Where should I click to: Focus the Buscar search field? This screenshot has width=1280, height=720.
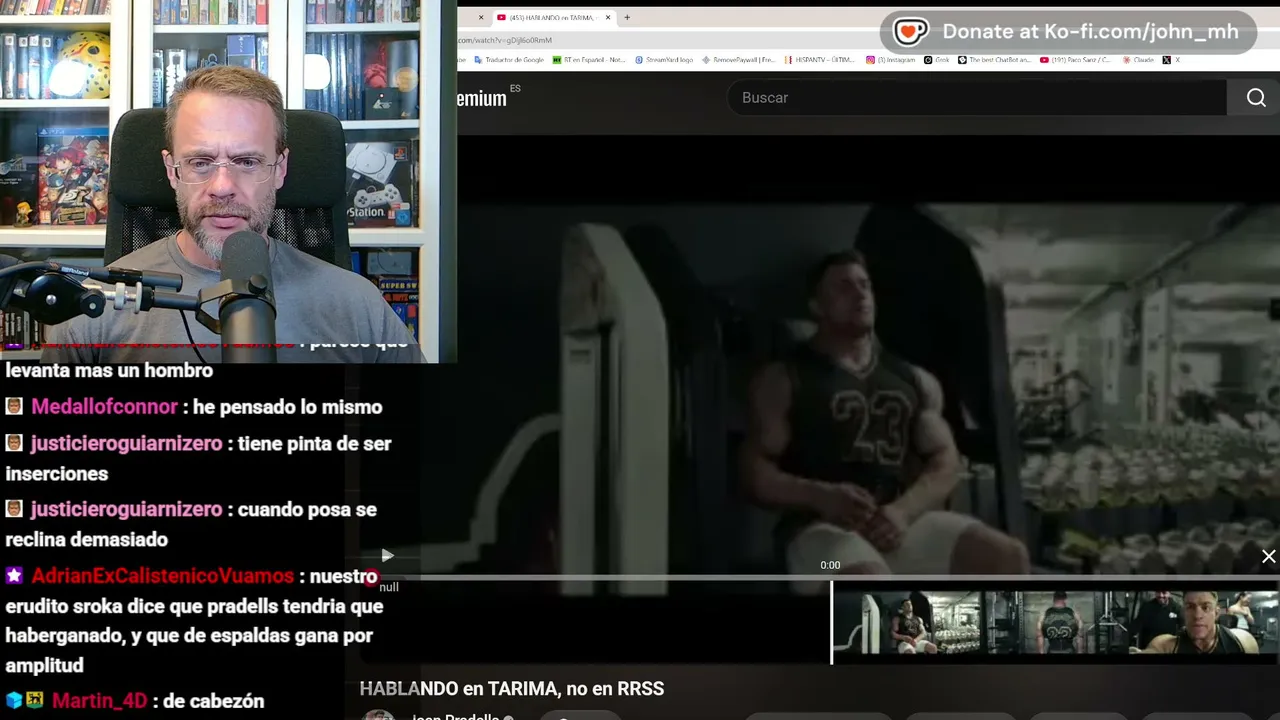(x=979, y=97)
